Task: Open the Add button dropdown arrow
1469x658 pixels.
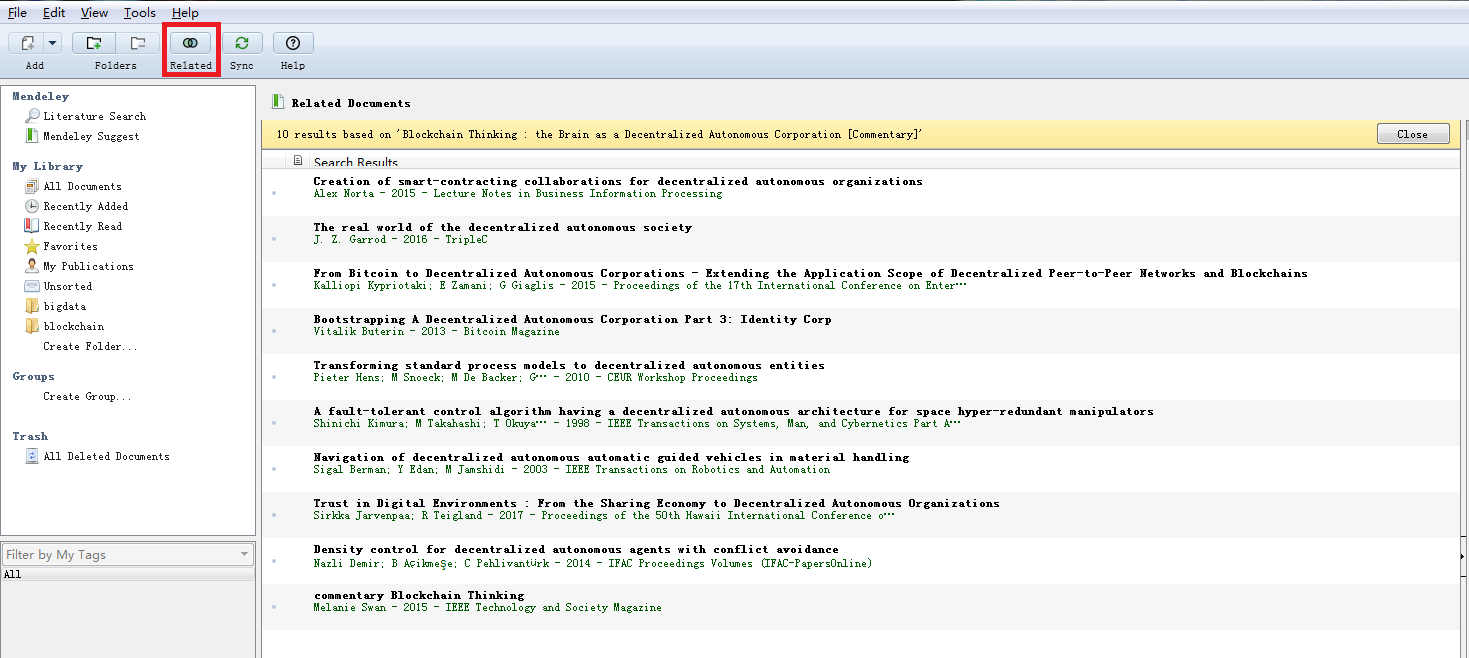Action: (52, 43)
